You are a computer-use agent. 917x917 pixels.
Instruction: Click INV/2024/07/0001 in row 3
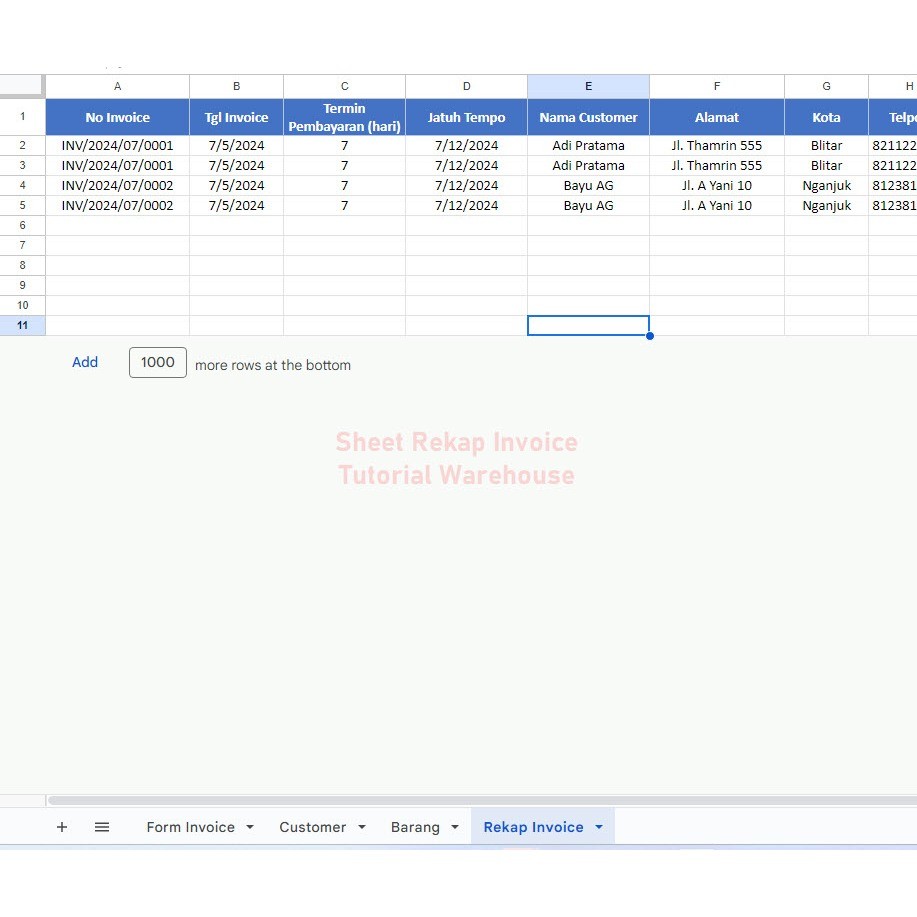point(118,166)
